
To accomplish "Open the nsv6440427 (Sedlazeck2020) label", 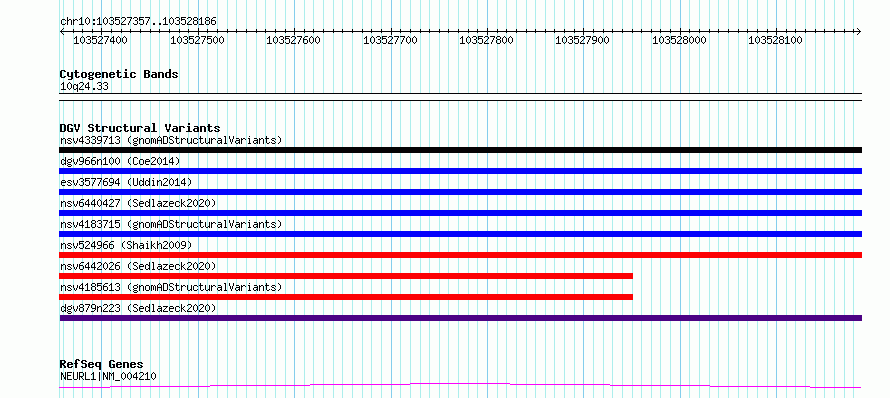I will point(138,203).
